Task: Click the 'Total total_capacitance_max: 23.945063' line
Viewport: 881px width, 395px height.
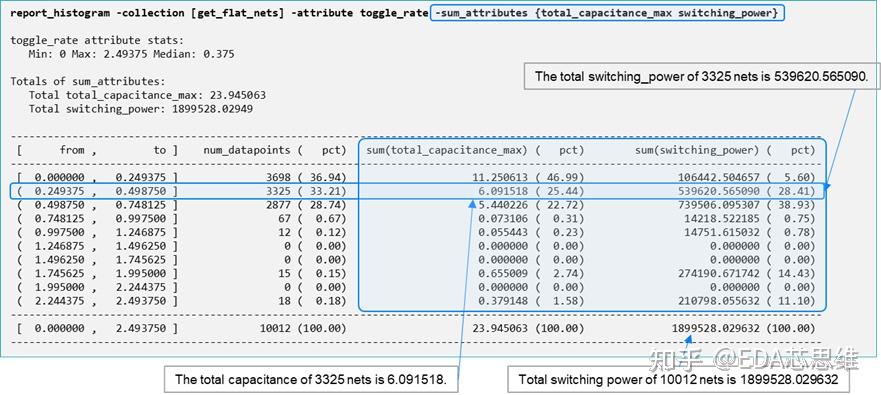Action: coord(147,96)
